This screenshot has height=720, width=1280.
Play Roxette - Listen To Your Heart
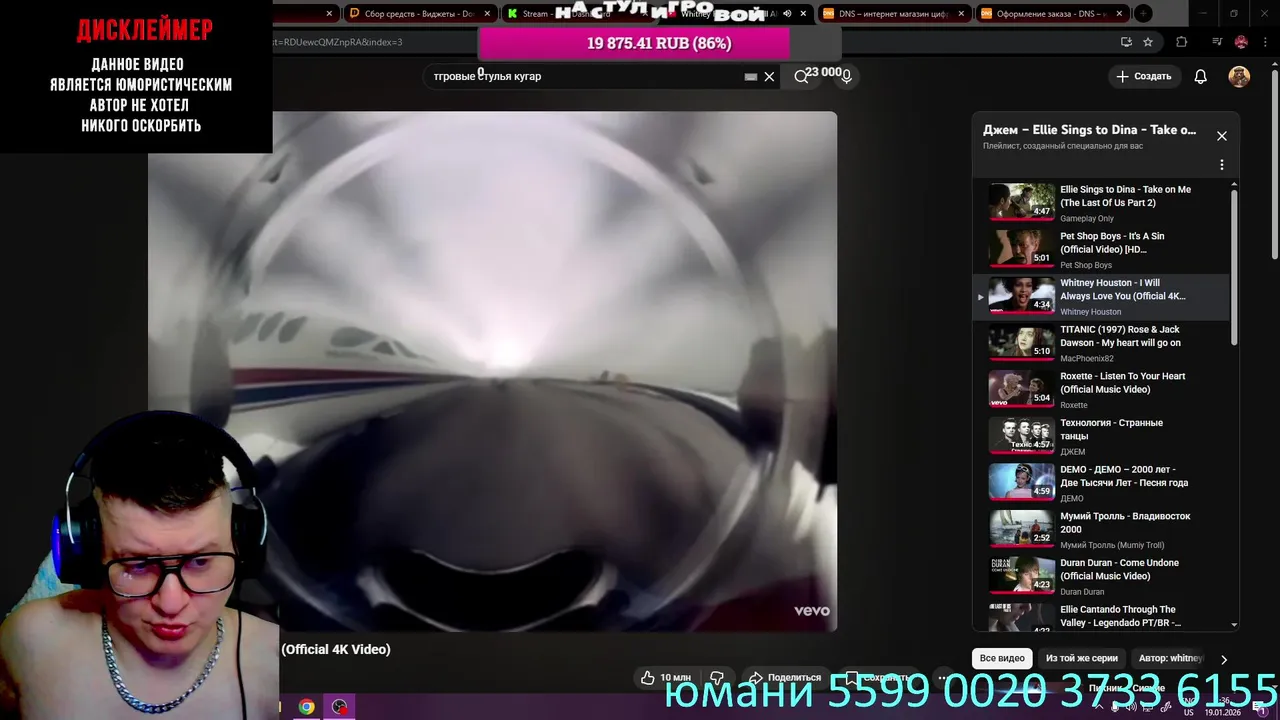pyautogui.click(x=1103, y=390)
